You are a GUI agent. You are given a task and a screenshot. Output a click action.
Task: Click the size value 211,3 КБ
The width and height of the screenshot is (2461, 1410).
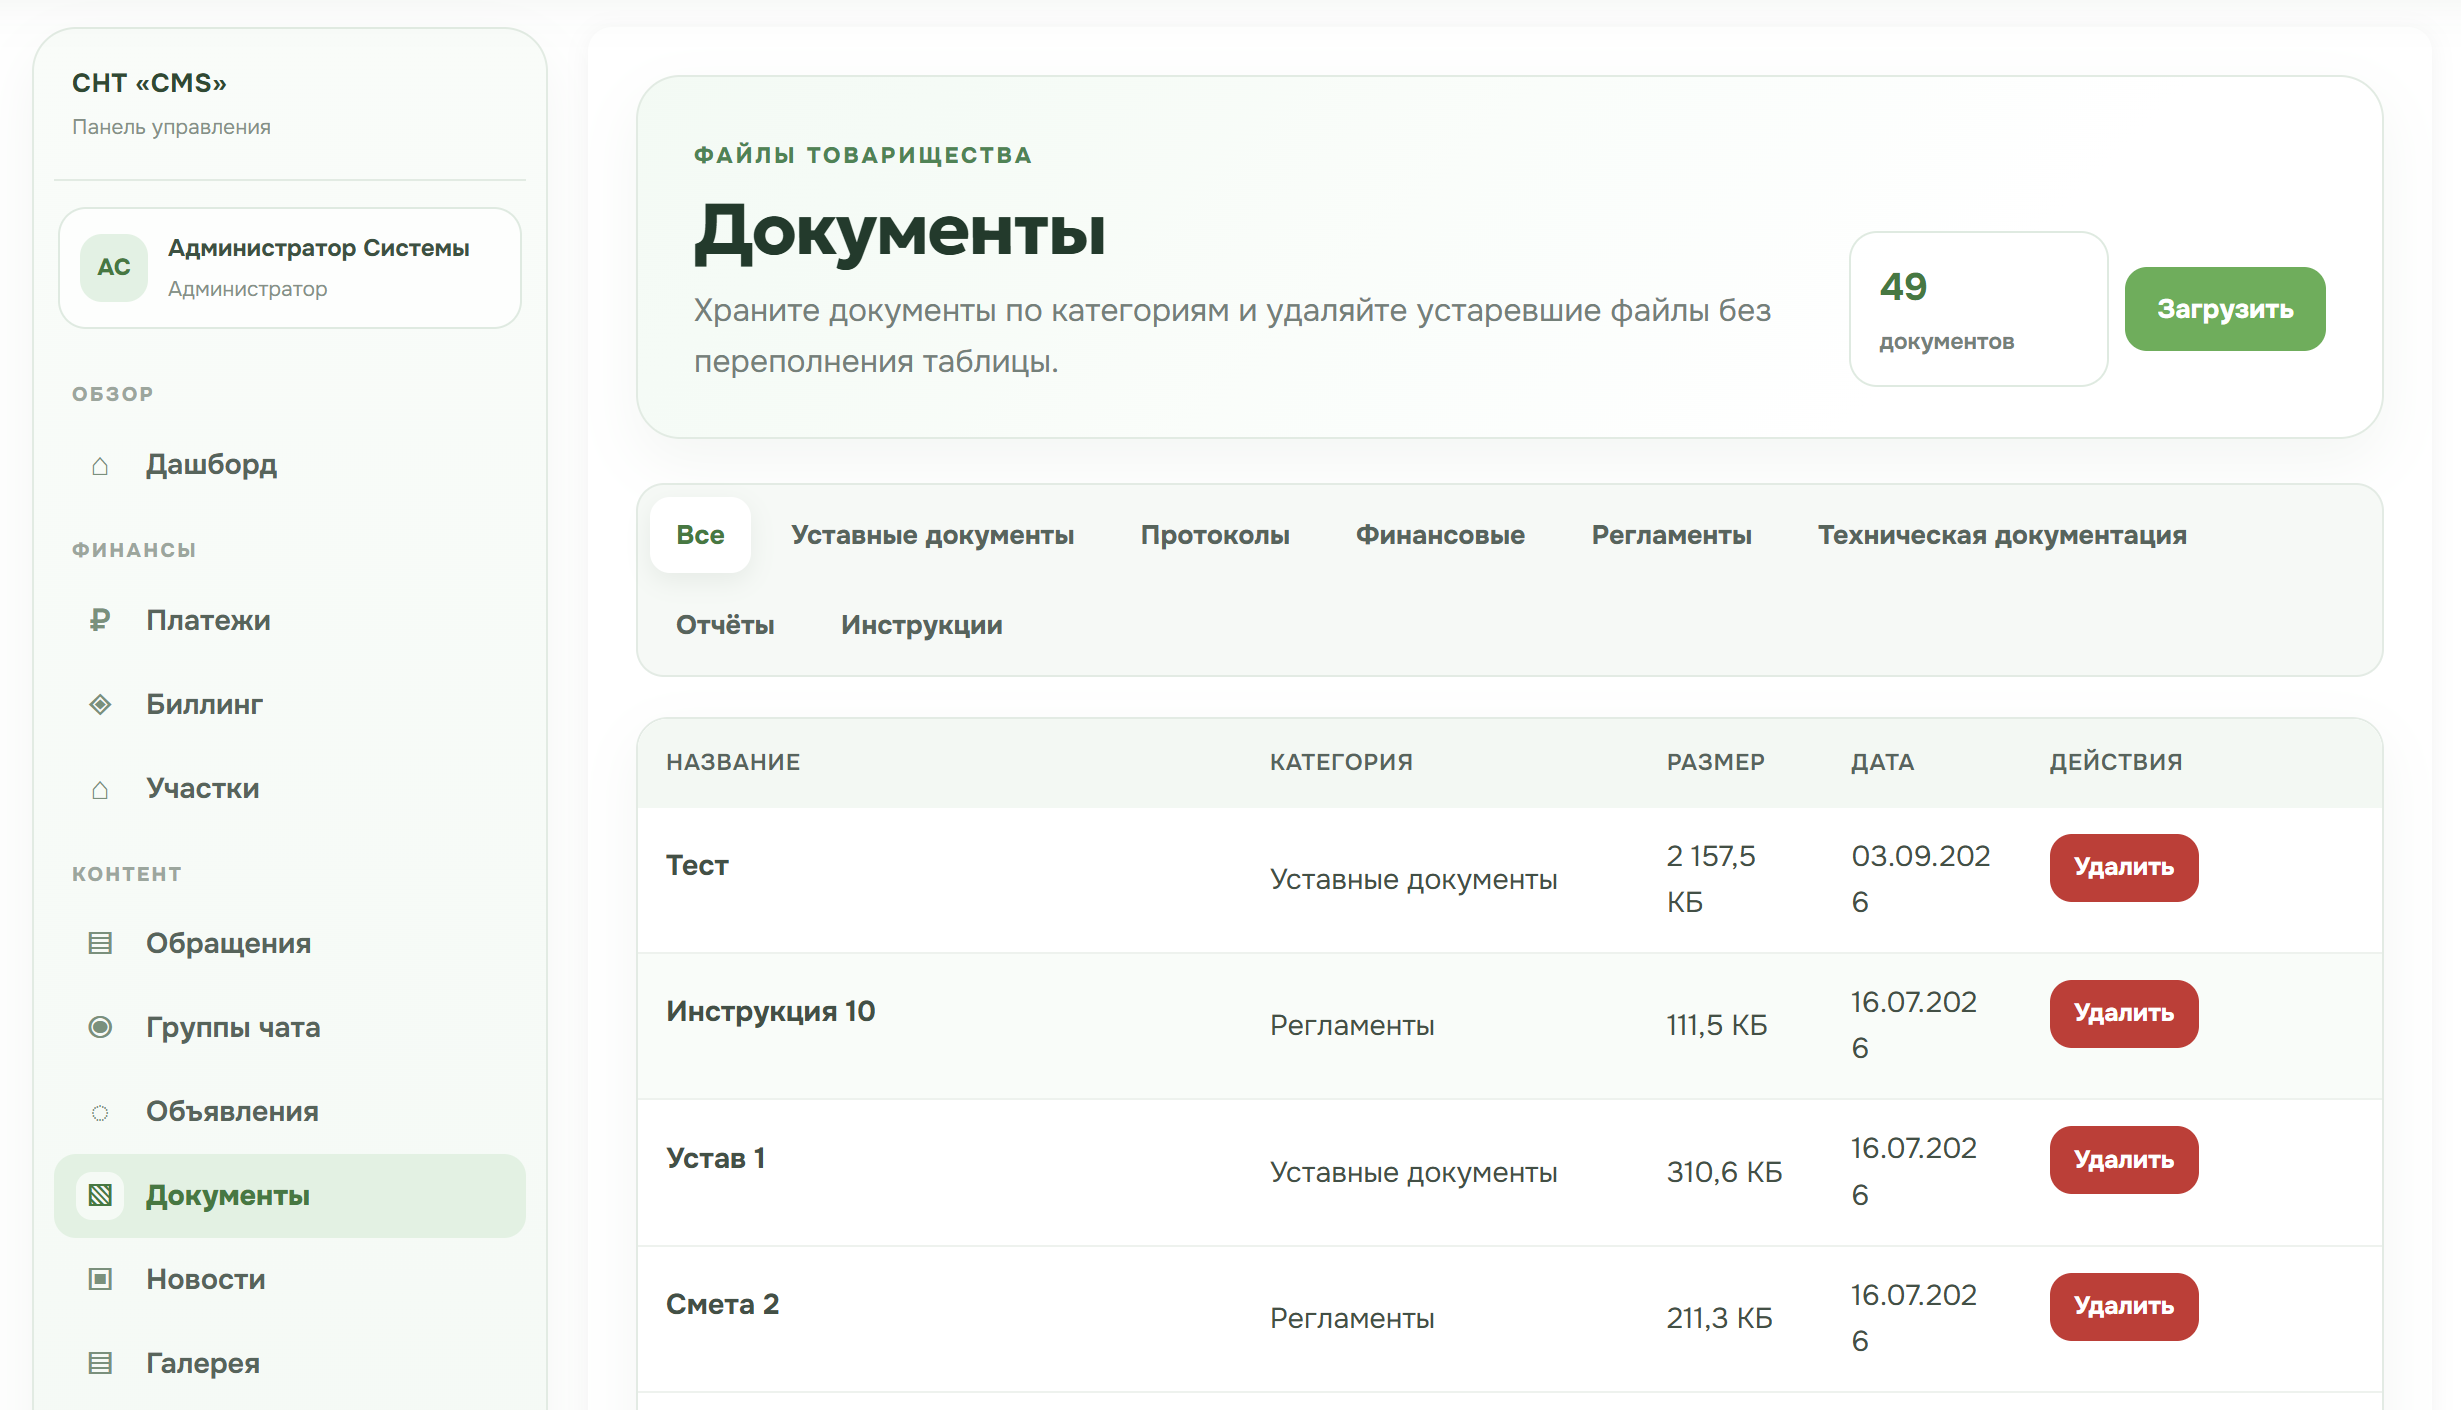click(x=1719, y=1318)
